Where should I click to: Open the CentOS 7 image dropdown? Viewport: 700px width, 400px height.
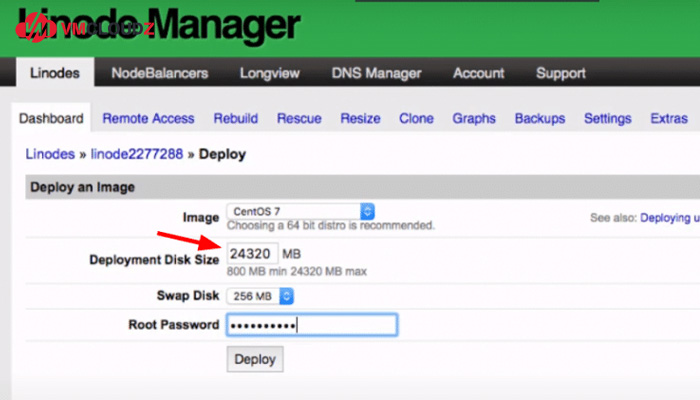300,211
